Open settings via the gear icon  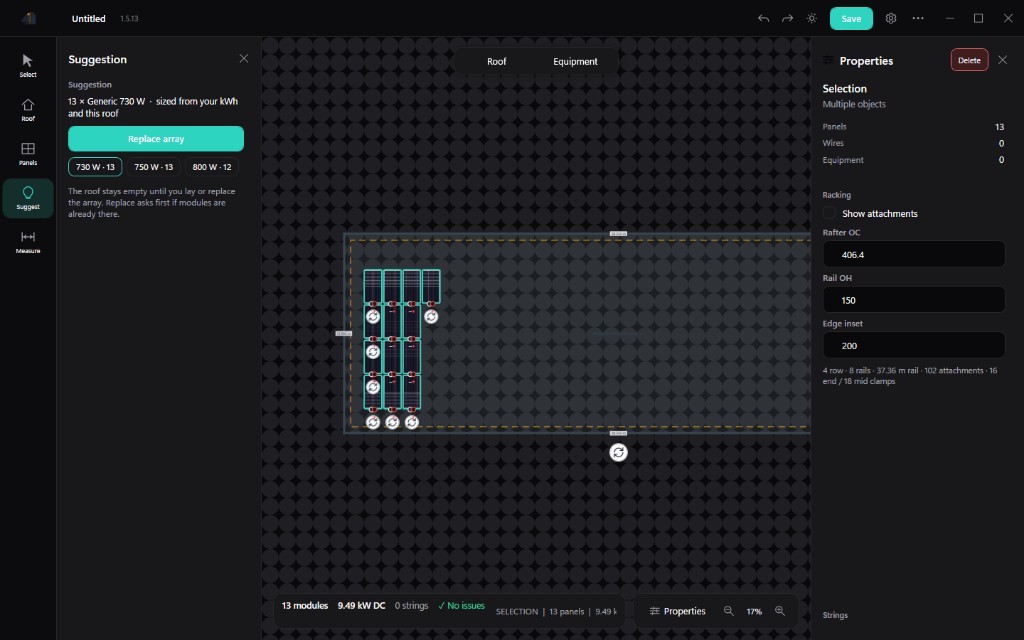tap(891, 18)
